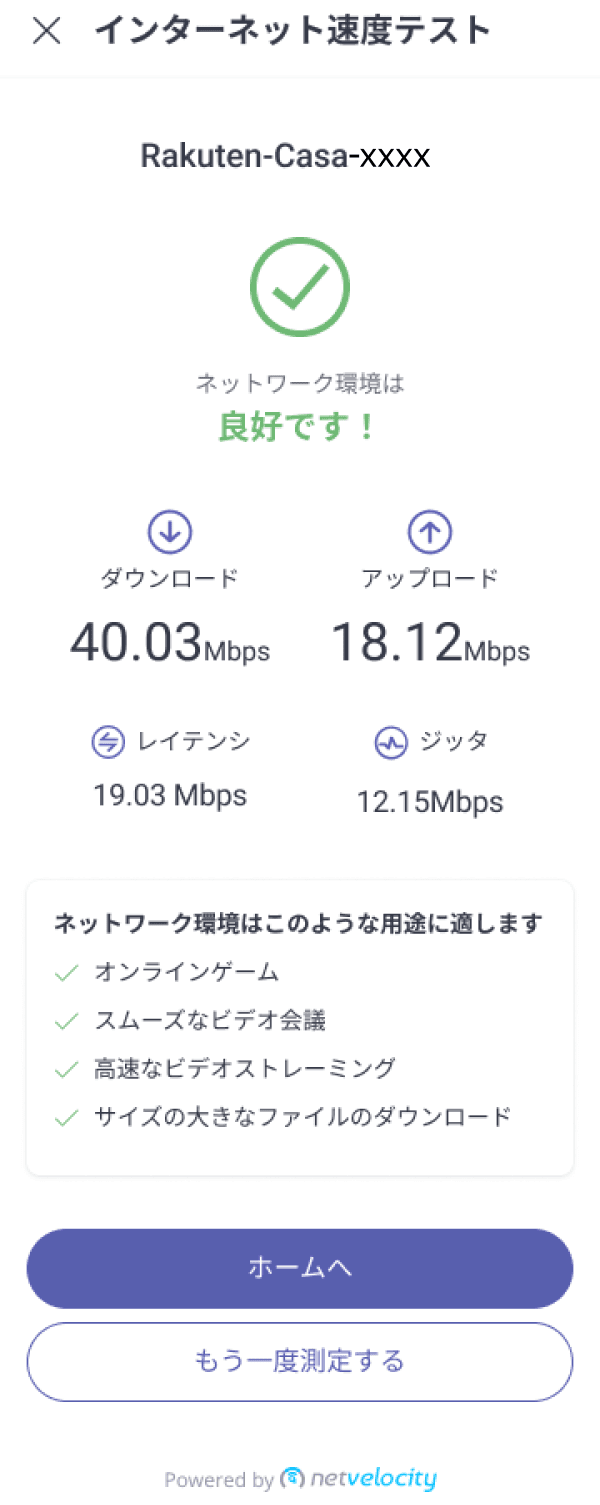Run test again with もう一度測定する
Screen dimensions: 600x1505
click(x=300, y=1362)
